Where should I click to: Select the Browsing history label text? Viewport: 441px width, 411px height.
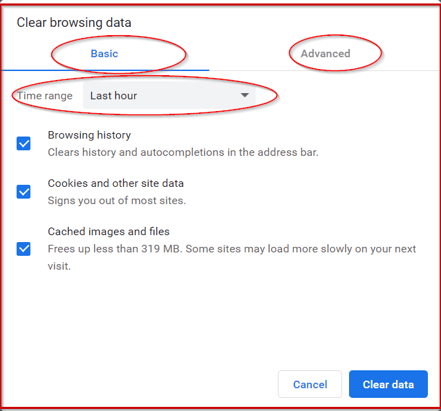pos(89,135)
